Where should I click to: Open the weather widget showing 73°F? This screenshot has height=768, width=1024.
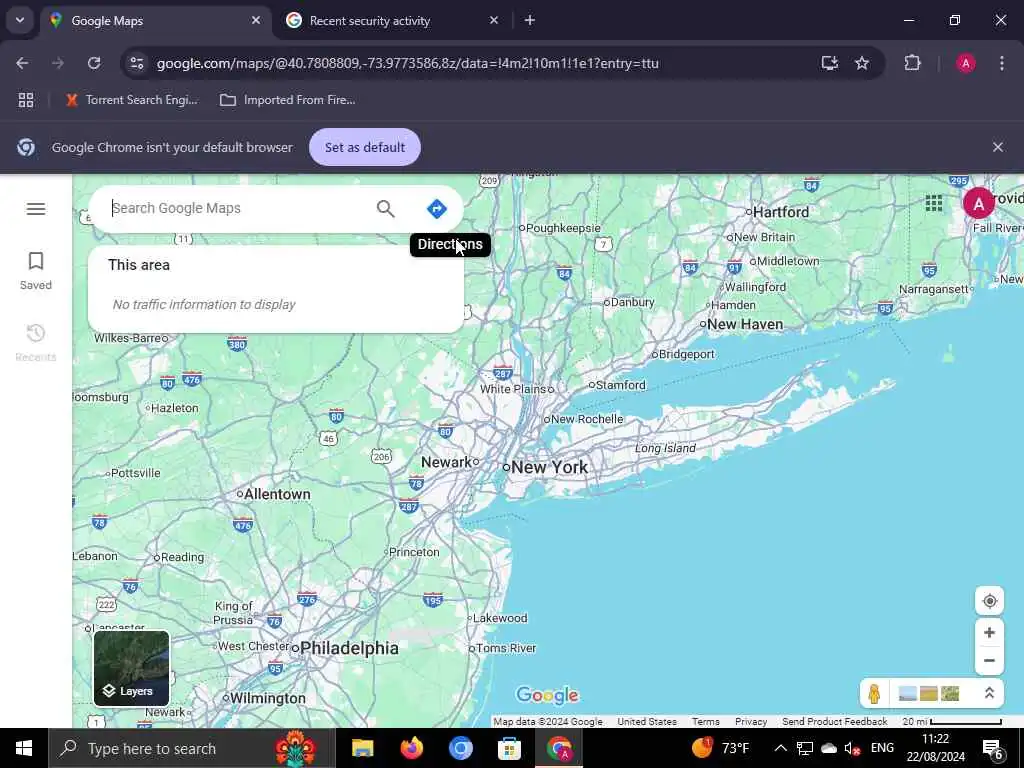pos(721,748)
